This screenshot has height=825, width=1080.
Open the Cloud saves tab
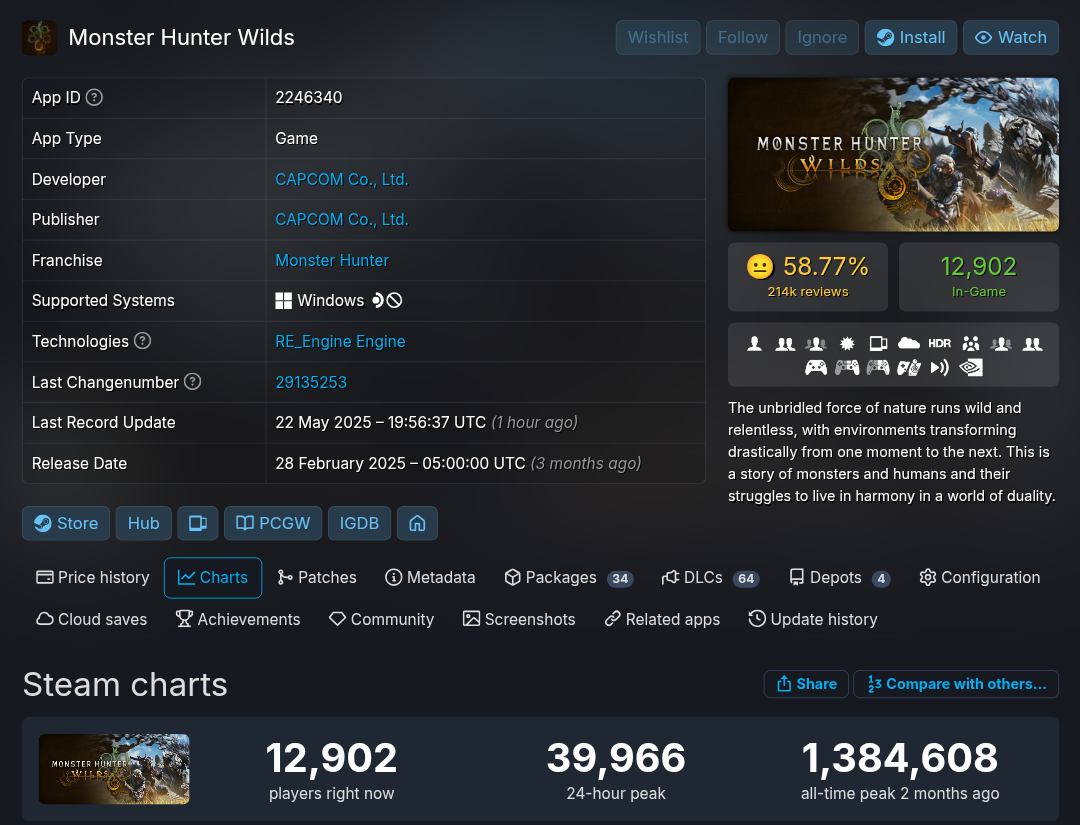click(92, 619)
